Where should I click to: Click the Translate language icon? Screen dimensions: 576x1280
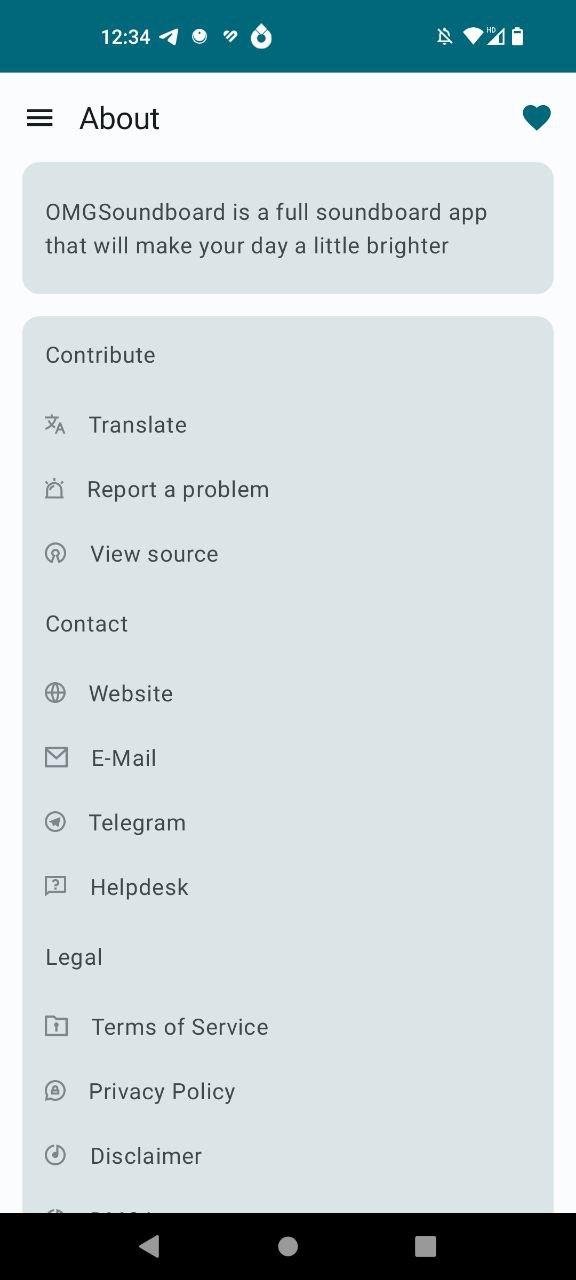click(x=55, y=424)
